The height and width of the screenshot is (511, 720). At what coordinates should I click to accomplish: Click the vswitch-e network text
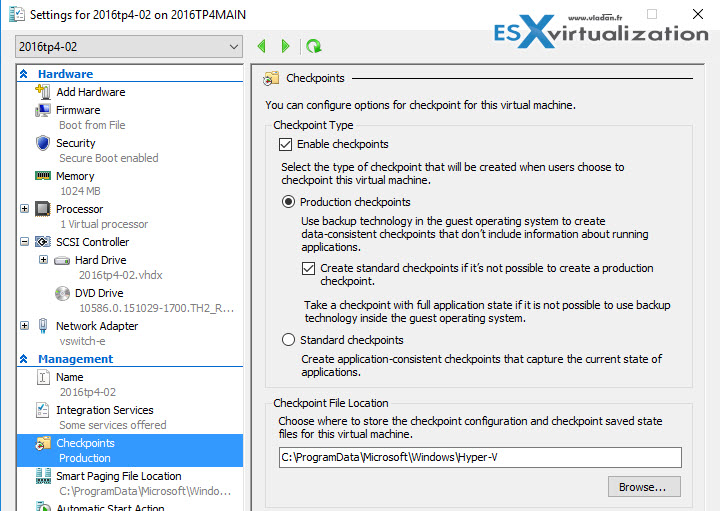[x=82, y=341]
